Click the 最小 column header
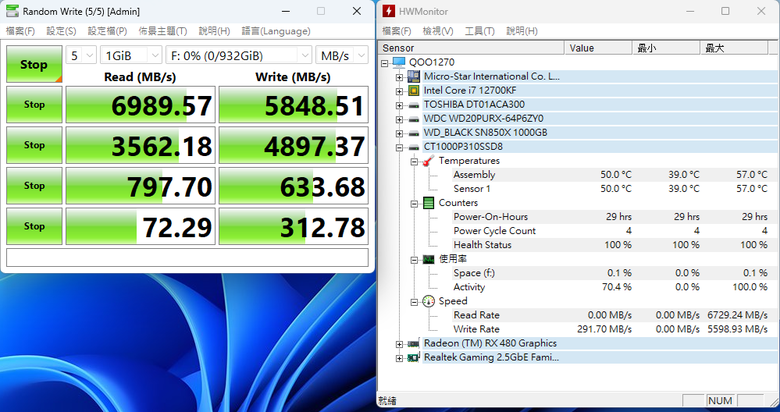This screenshot has height=412, width=780. click(x=666, y=48)
